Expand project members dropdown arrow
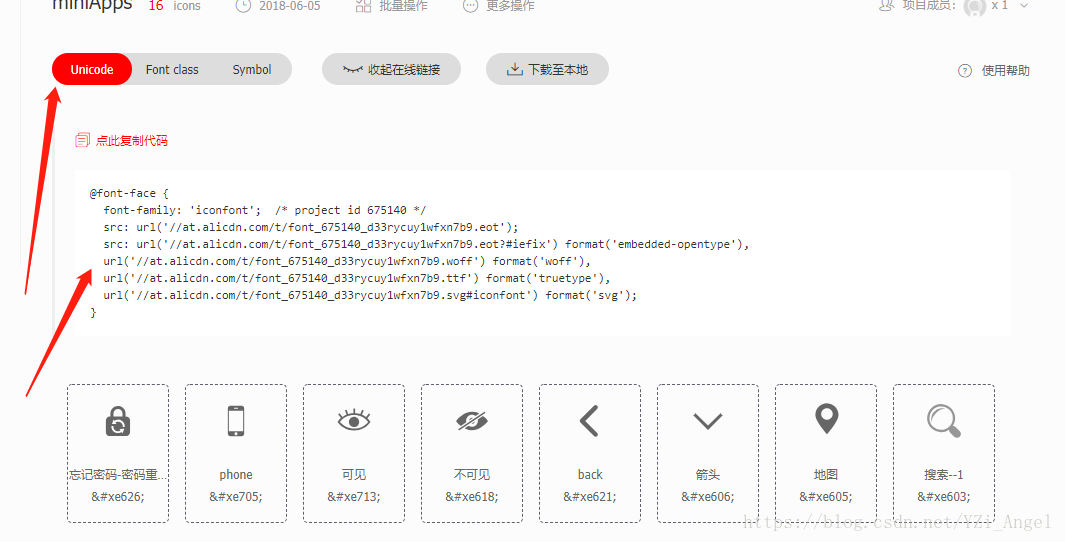Image resolution: width=1065 pixels, height=542 pixels. point(1024,5)
